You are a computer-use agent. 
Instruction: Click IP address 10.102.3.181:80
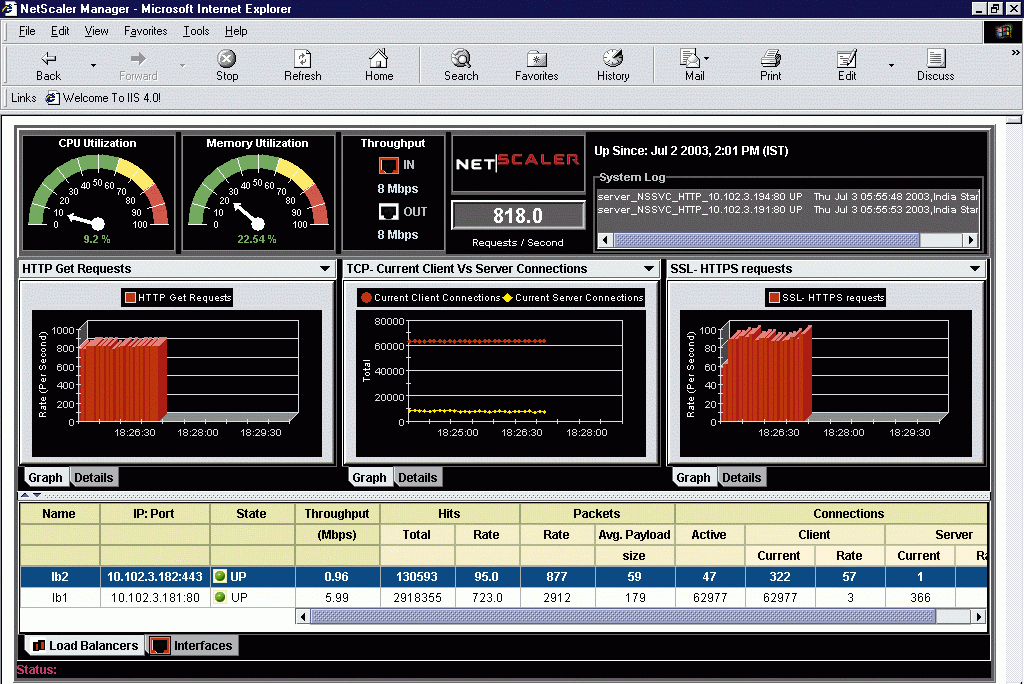pos(155,598)
